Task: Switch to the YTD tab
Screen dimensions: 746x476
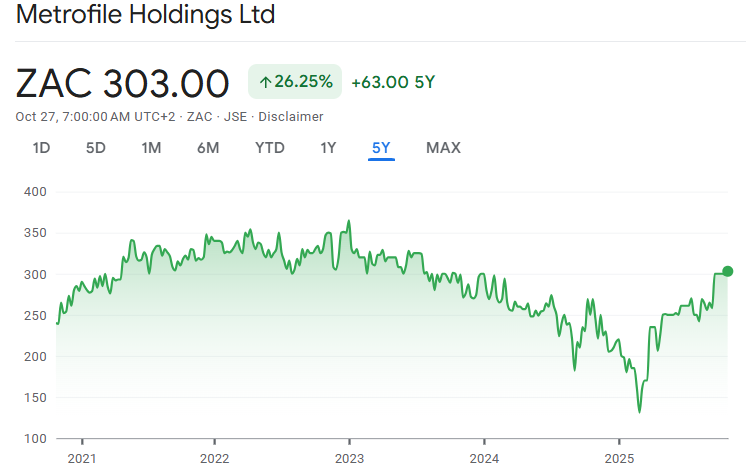Action: coord(270,148)
